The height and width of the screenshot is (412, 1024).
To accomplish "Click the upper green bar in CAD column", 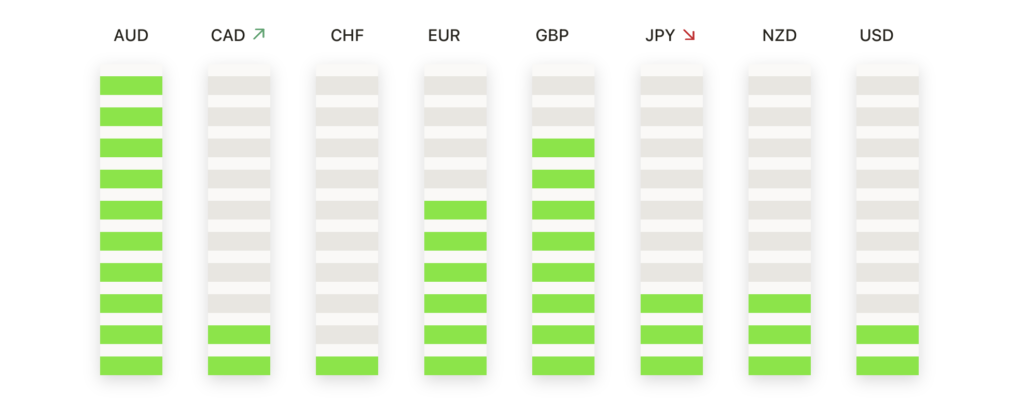I will coord(239,334).
